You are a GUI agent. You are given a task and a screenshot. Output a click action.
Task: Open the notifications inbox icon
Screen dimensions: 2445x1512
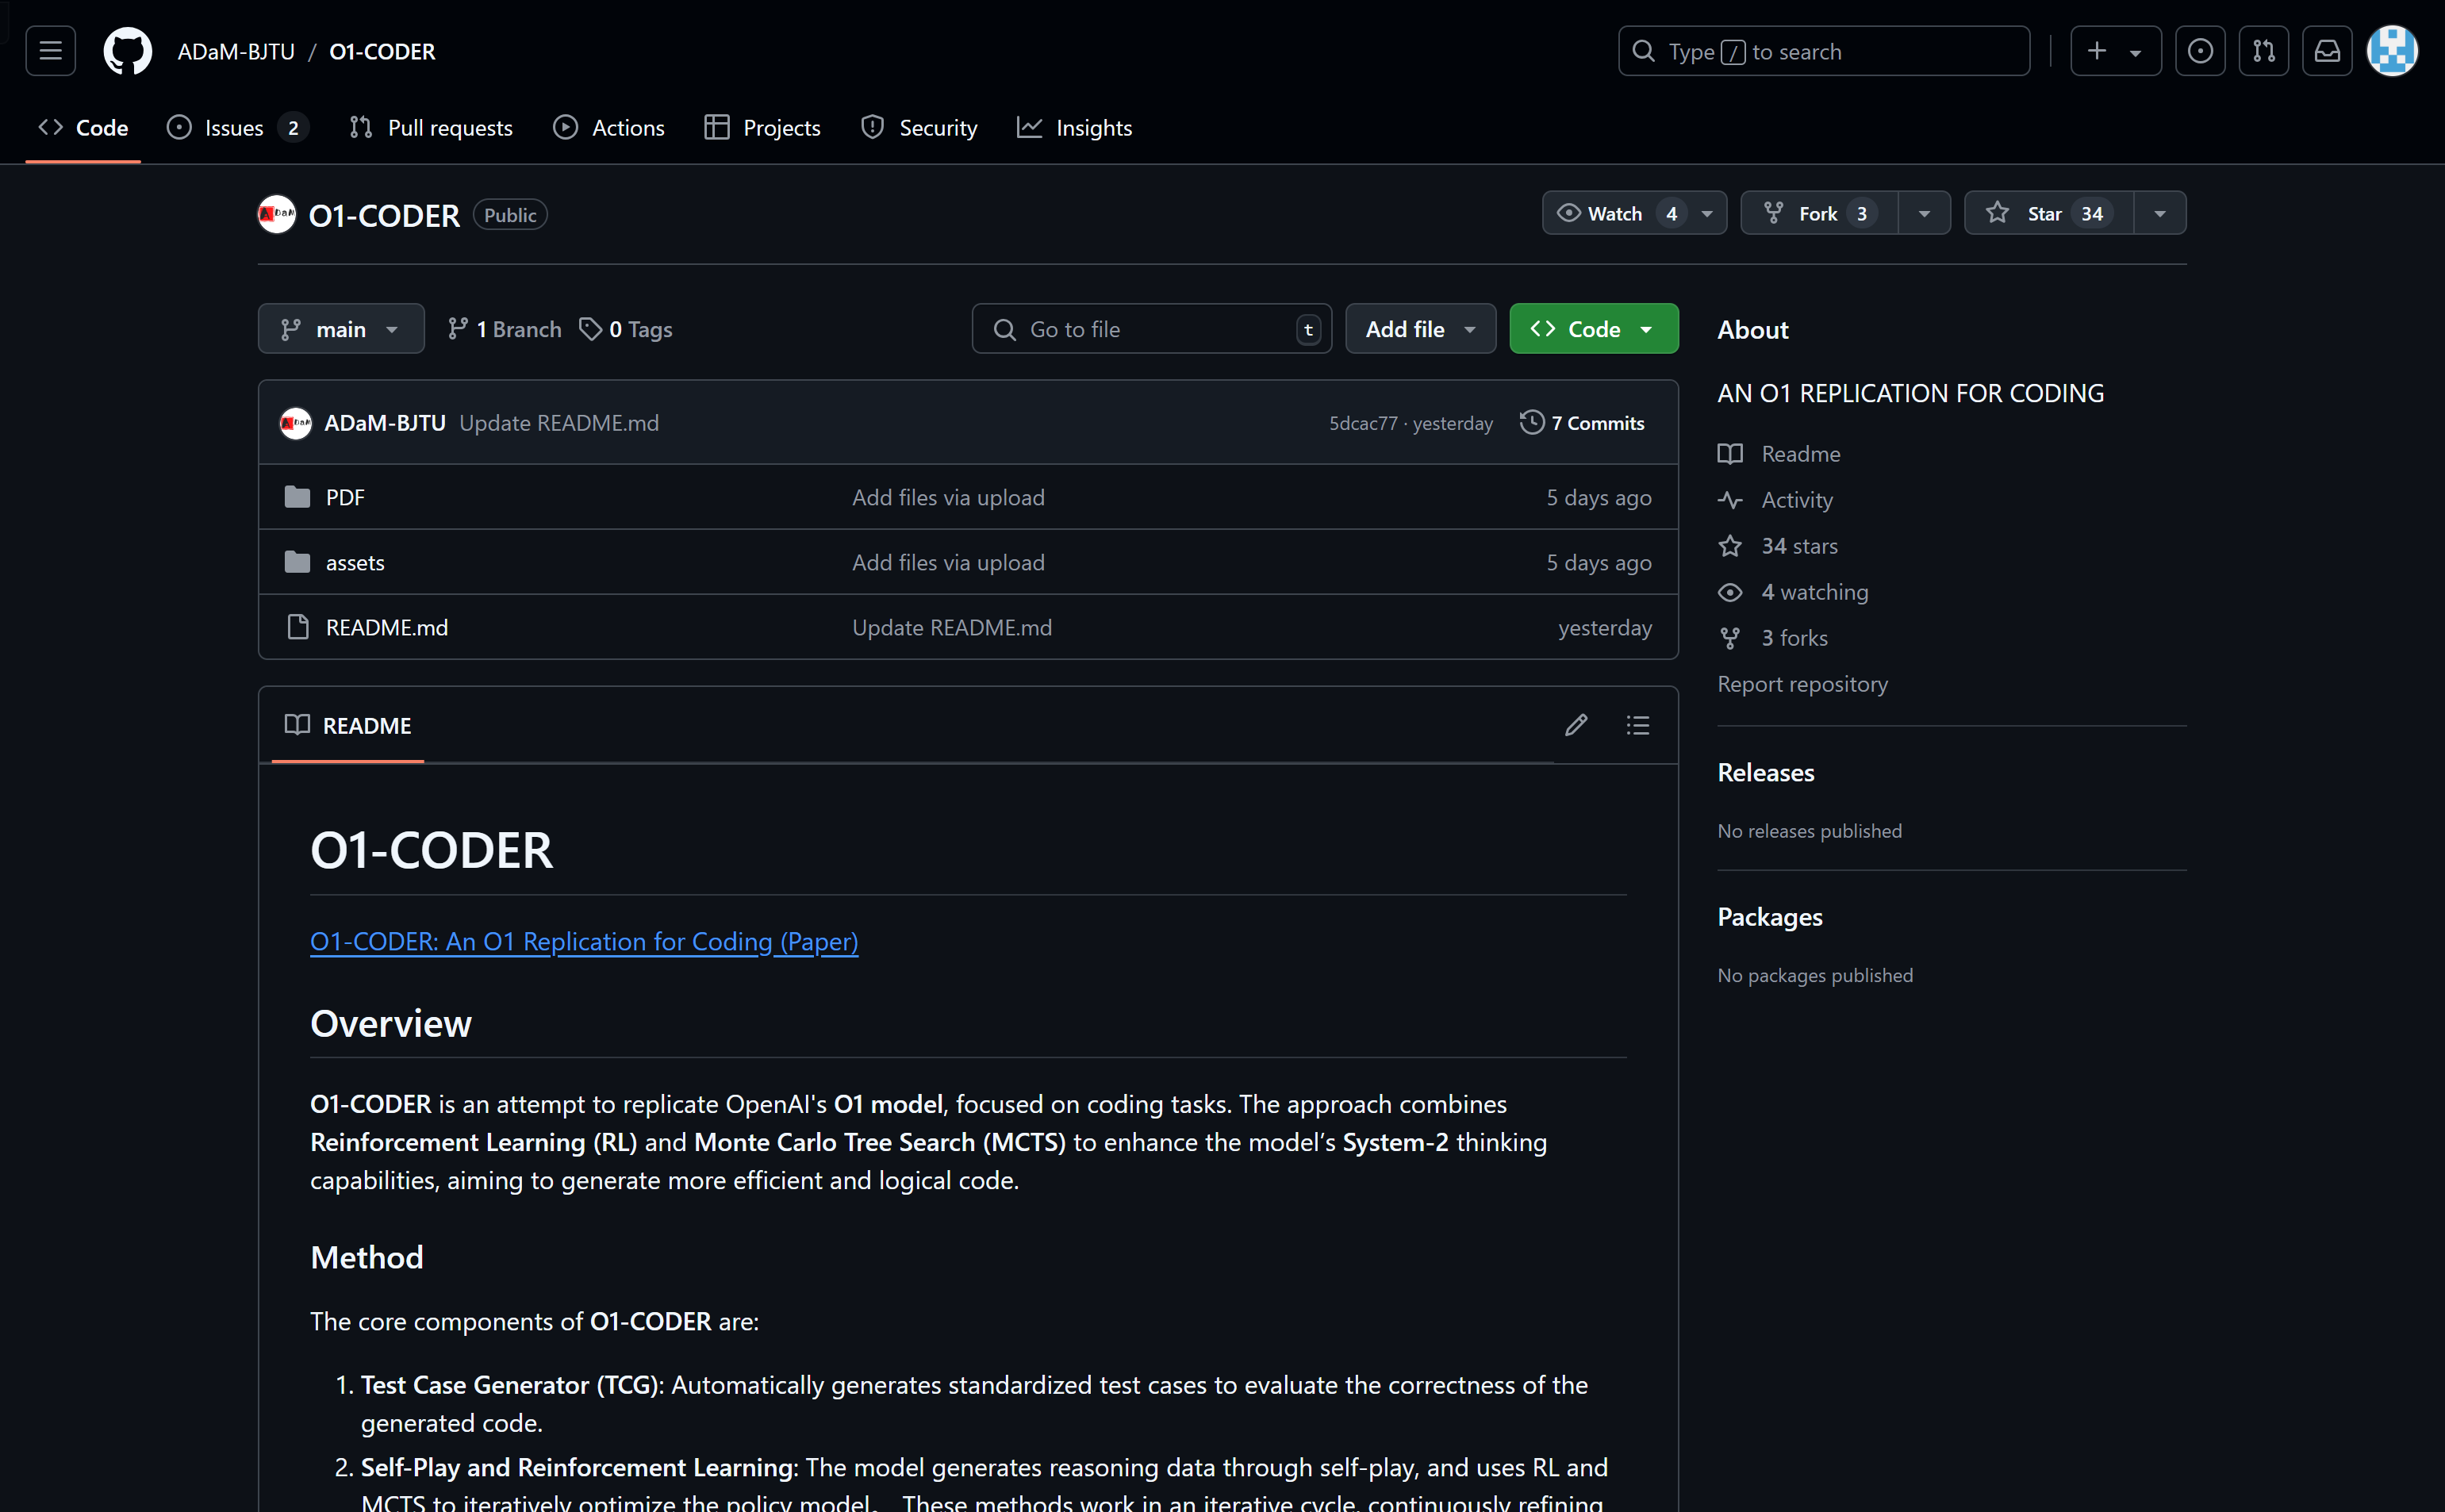(x=2327, y=50)
